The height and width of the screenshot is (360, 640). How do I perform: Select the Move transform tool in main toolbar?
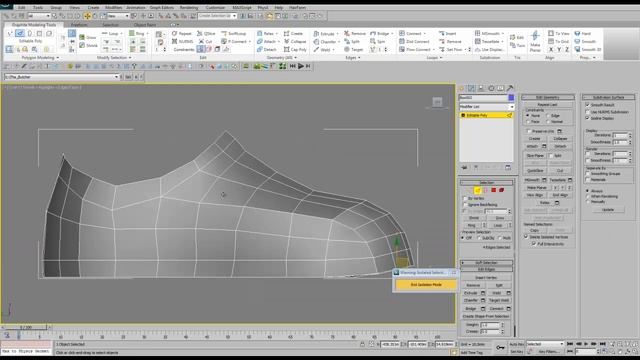coord(87,16)
